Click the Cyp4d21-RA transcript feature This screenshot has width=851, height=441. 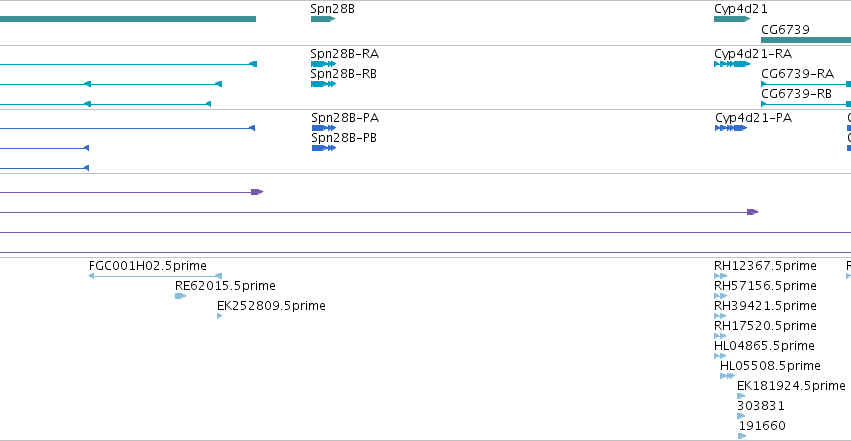coord(732,64)
